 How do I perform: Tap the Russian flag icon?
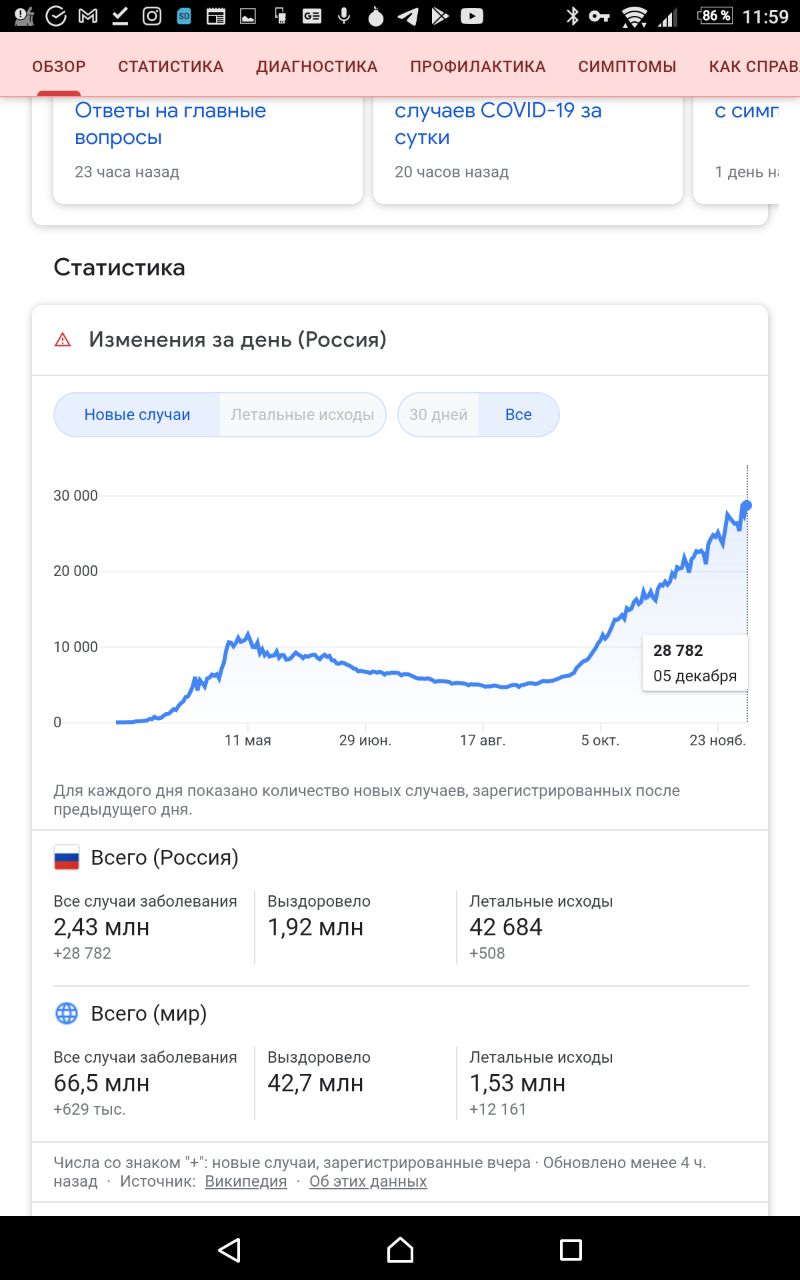pyautogui.click(x=66, y=858)
